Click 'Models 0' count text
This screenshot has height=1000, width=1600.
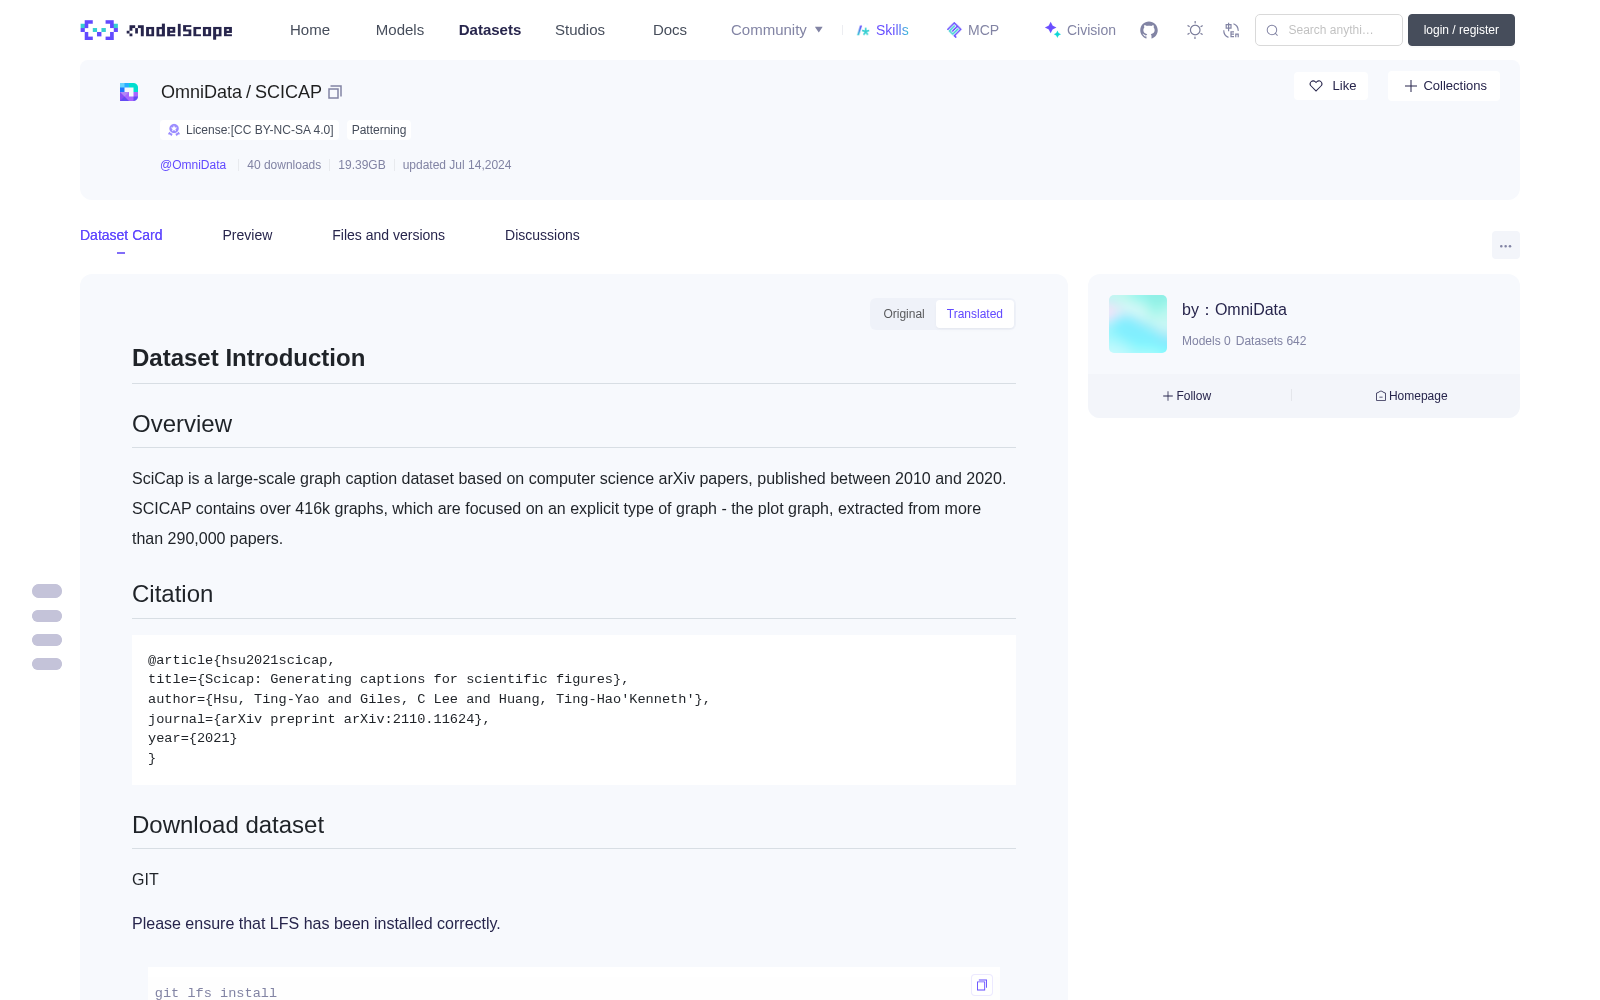tap(1206, 341)
